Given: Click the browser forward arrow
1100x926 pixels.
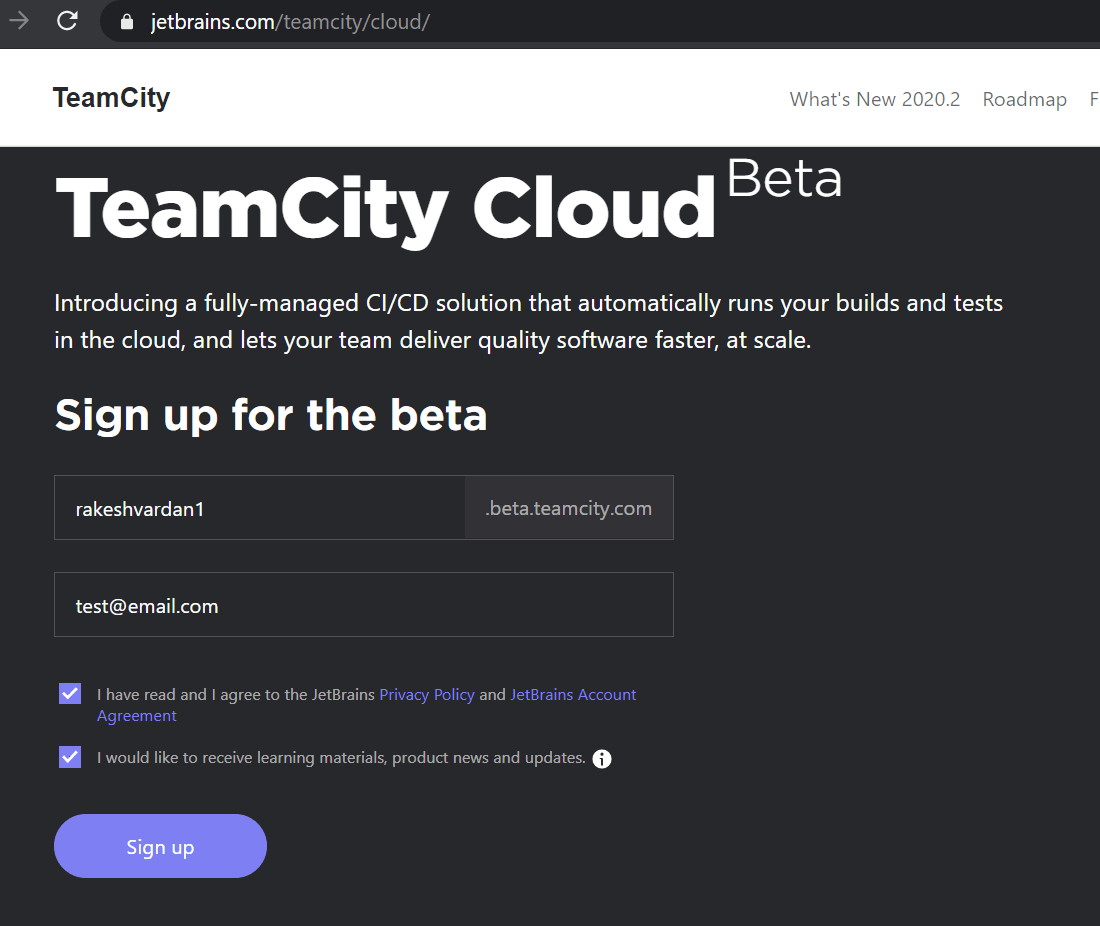Looking at the screenshot, I should pyautogui.click(x=18, y=21).
